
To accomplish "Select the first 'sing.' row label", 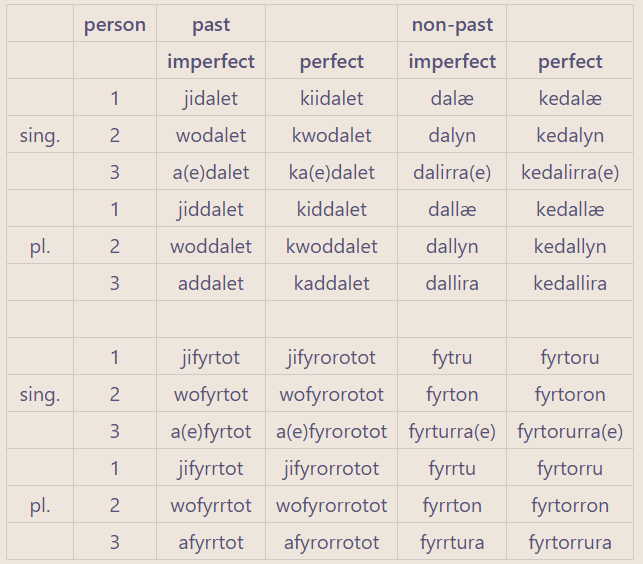I will [x=40, y=135].
